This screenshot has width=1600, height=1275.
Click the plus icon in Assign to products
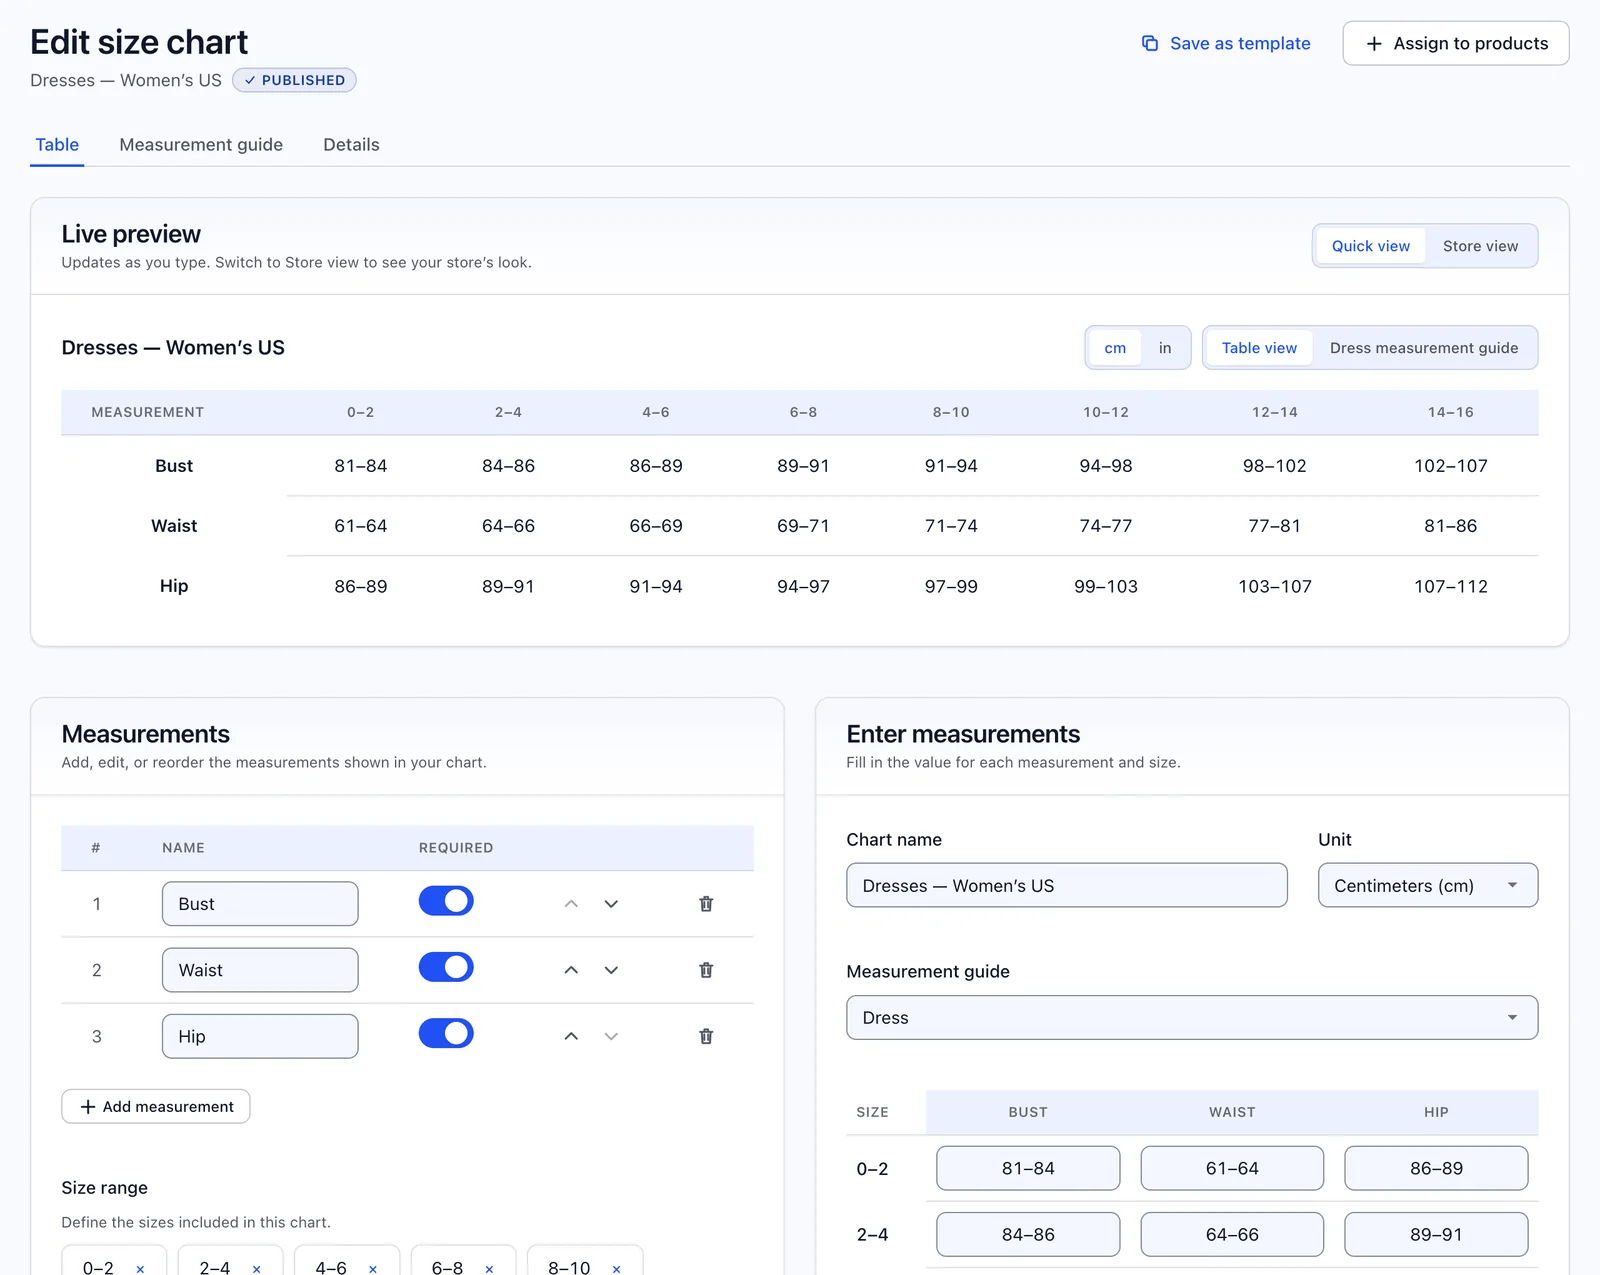click(x=1374, y=44)
